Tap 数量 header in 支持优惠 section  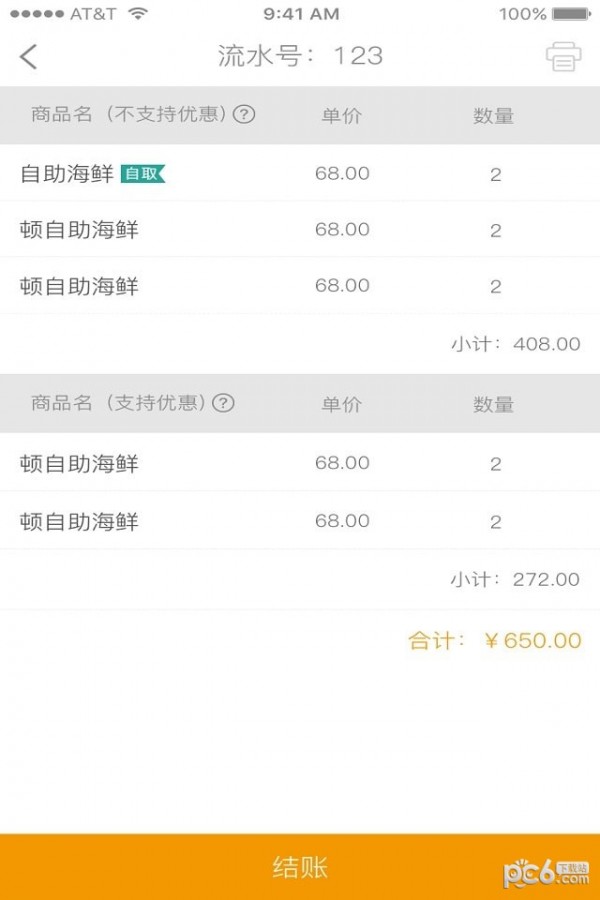[494, 404]
